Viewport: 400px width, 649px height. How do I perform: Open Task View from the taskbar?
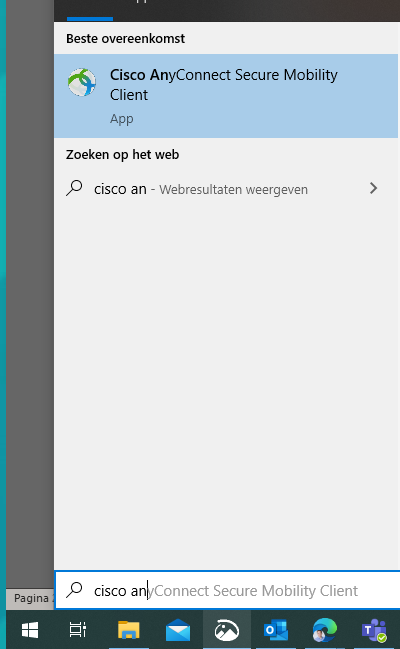pyautogui.click(x=78, y=630)
